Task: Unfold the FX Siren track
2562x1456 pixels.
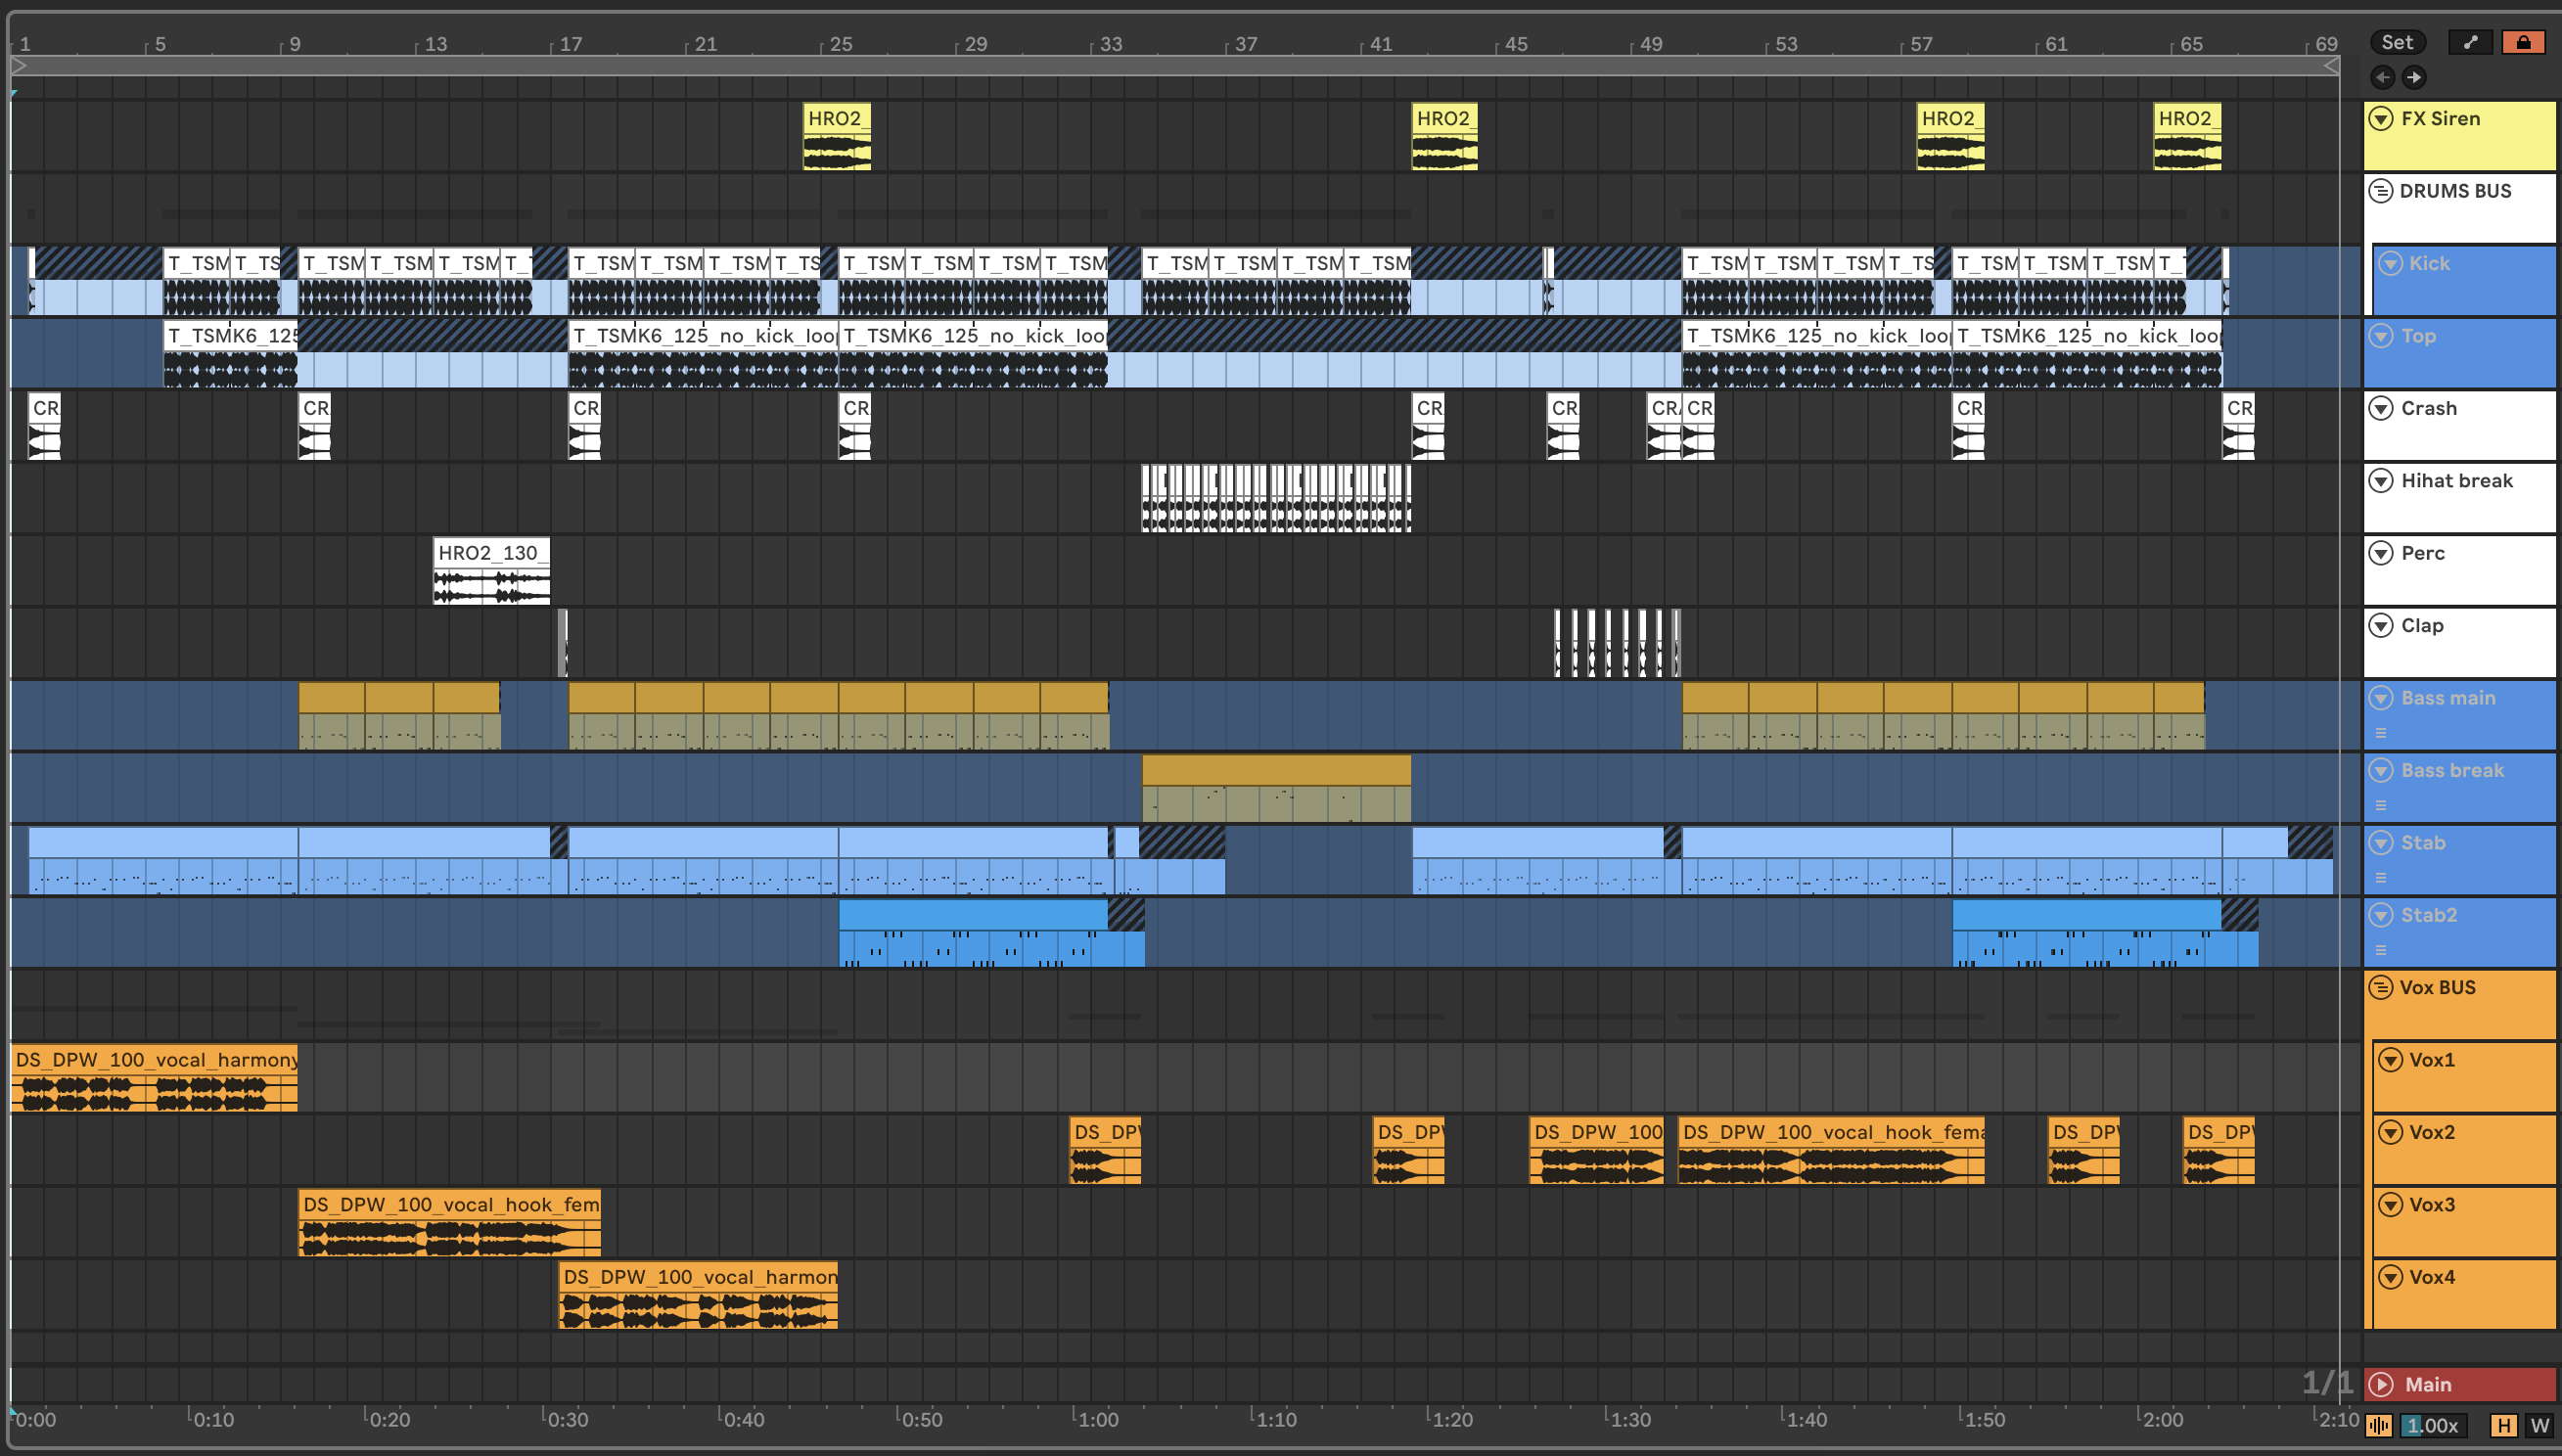Action: click(2382, 119)
